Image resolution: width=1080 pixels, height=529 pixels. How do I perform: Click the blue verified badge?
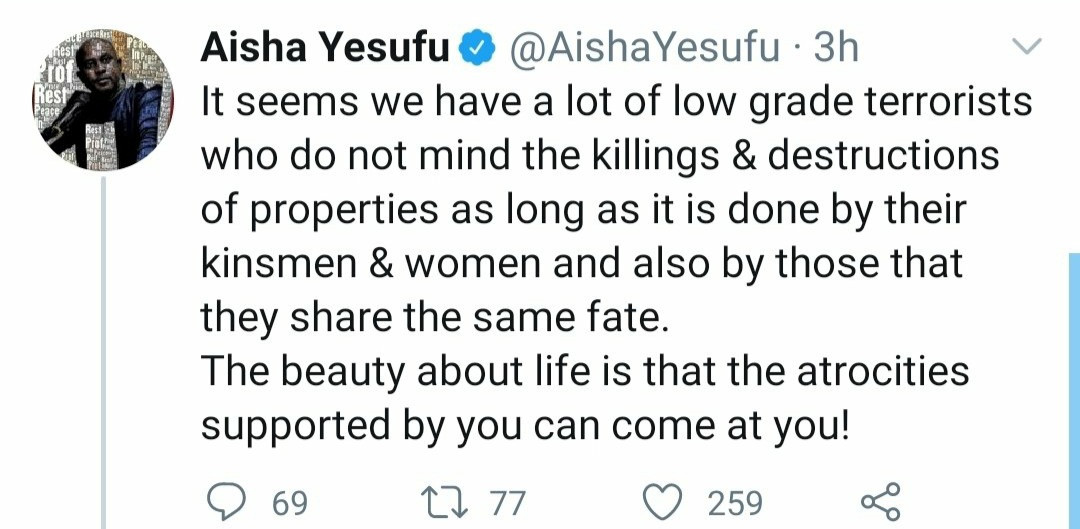click(477, 48)
